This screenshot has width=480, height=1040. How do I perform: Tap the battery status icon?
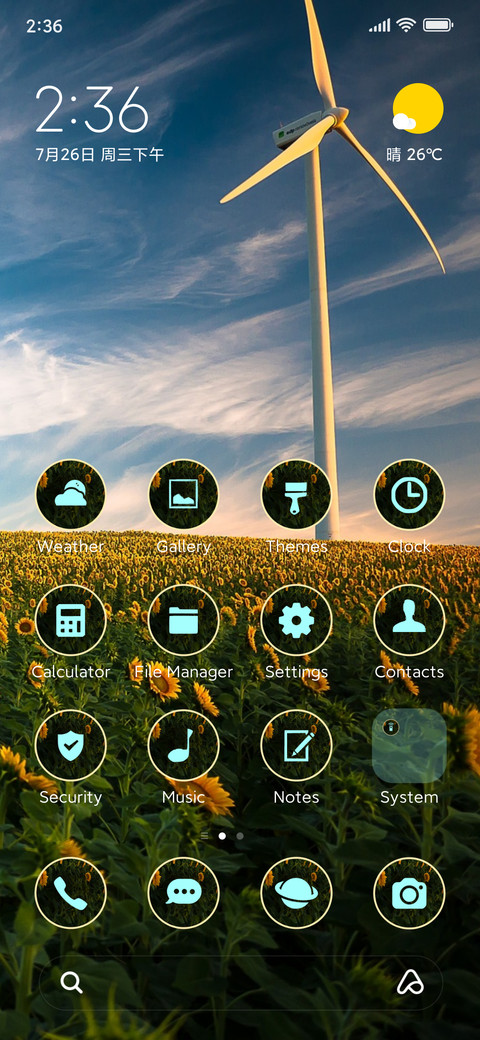click(438, 26)
